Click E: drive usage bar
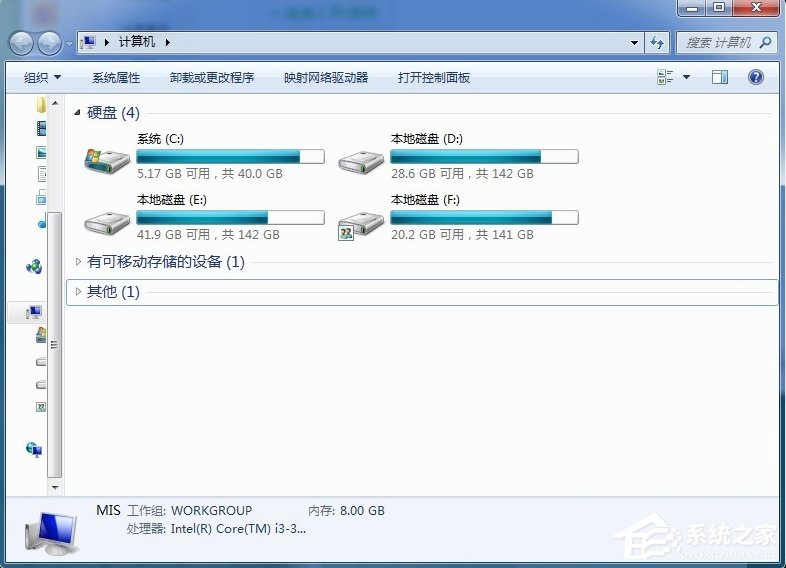786x568 pixels. tap(231, 218)
